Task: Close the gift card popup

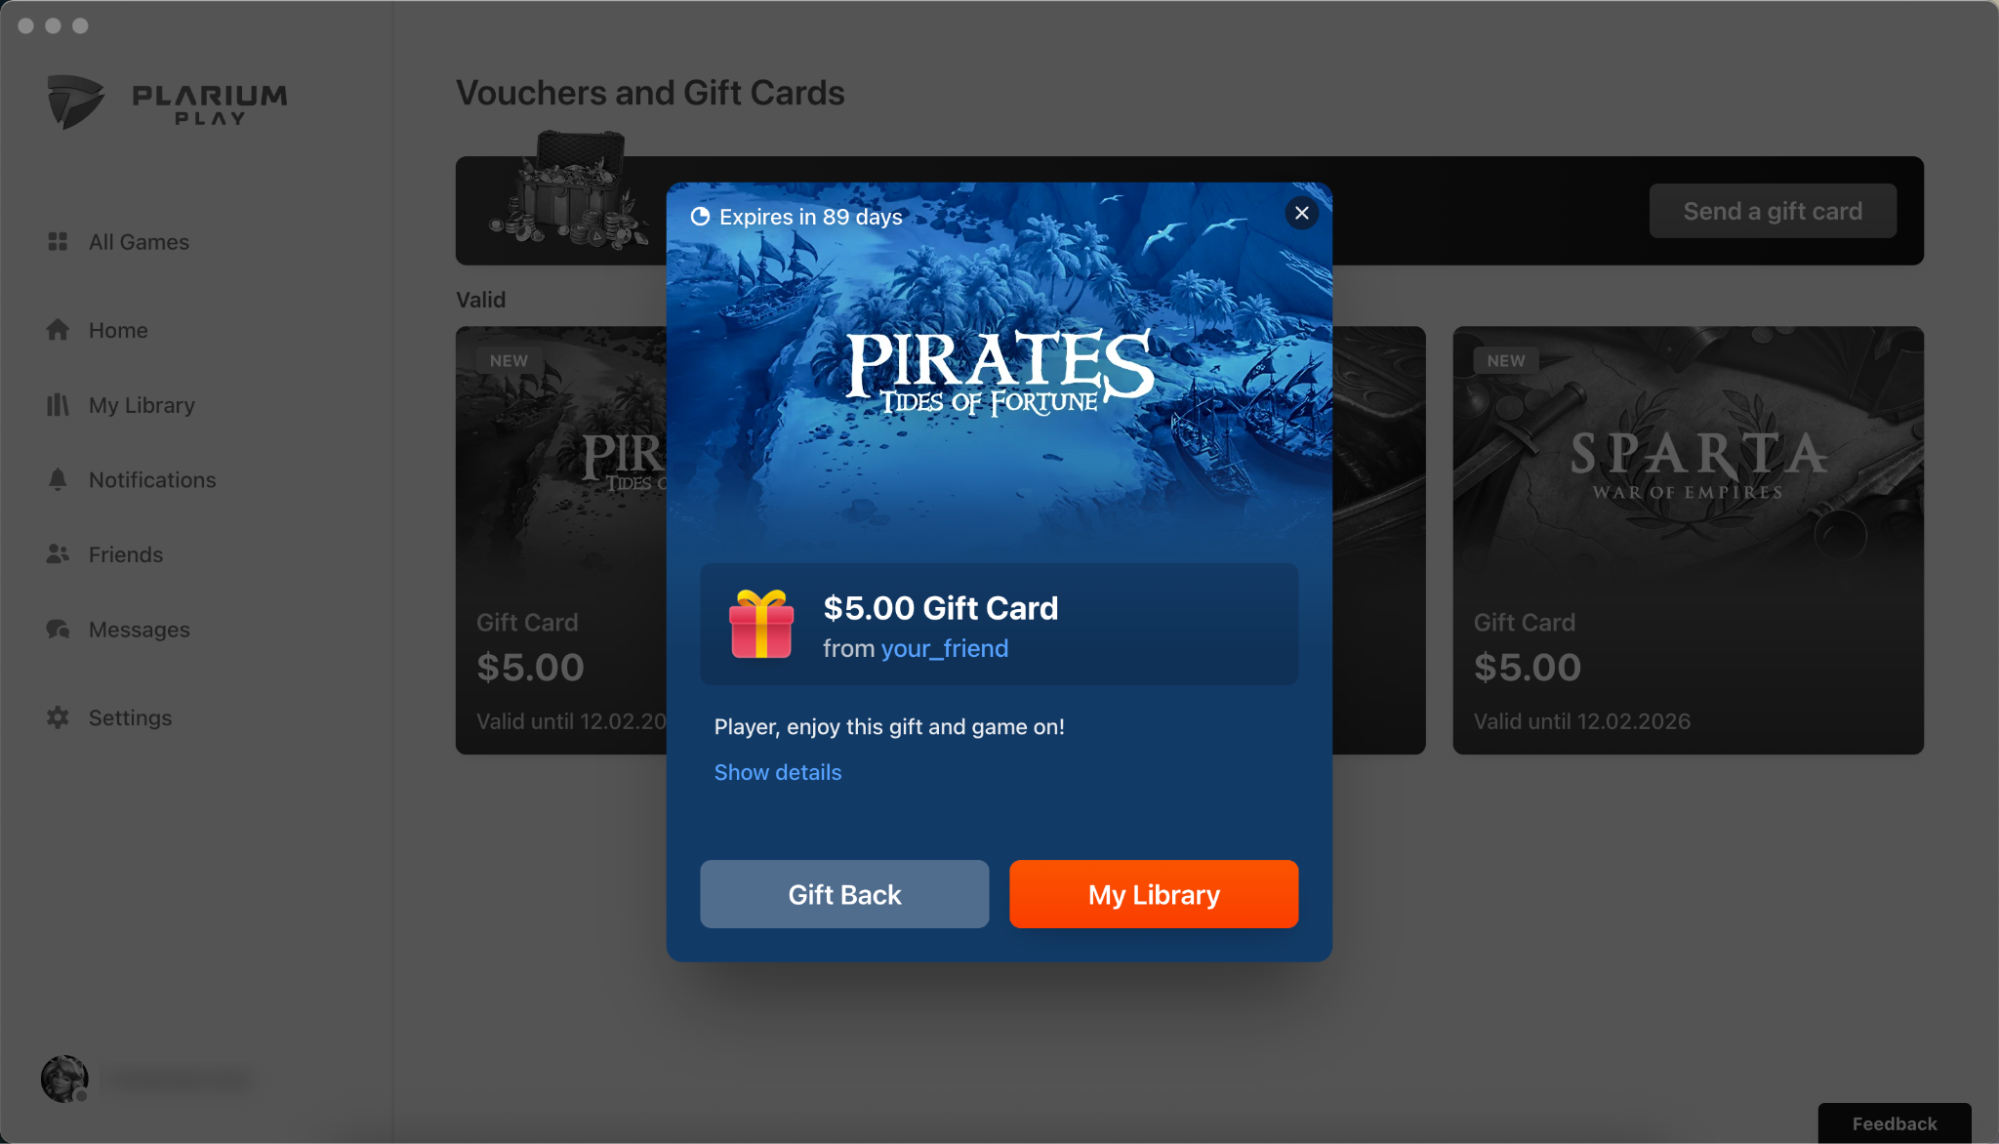Action: (x=1301, y=213)
